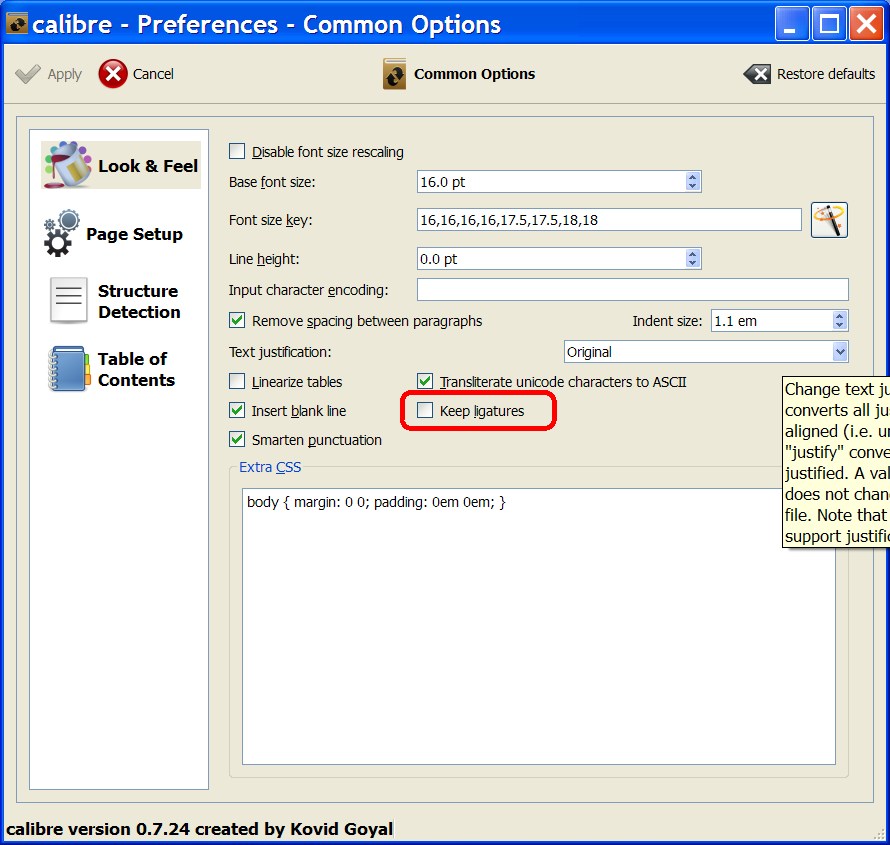This screenshot has width=890, height=845.
Task: Uncheck the Insert blank line option
Action: 237,410
